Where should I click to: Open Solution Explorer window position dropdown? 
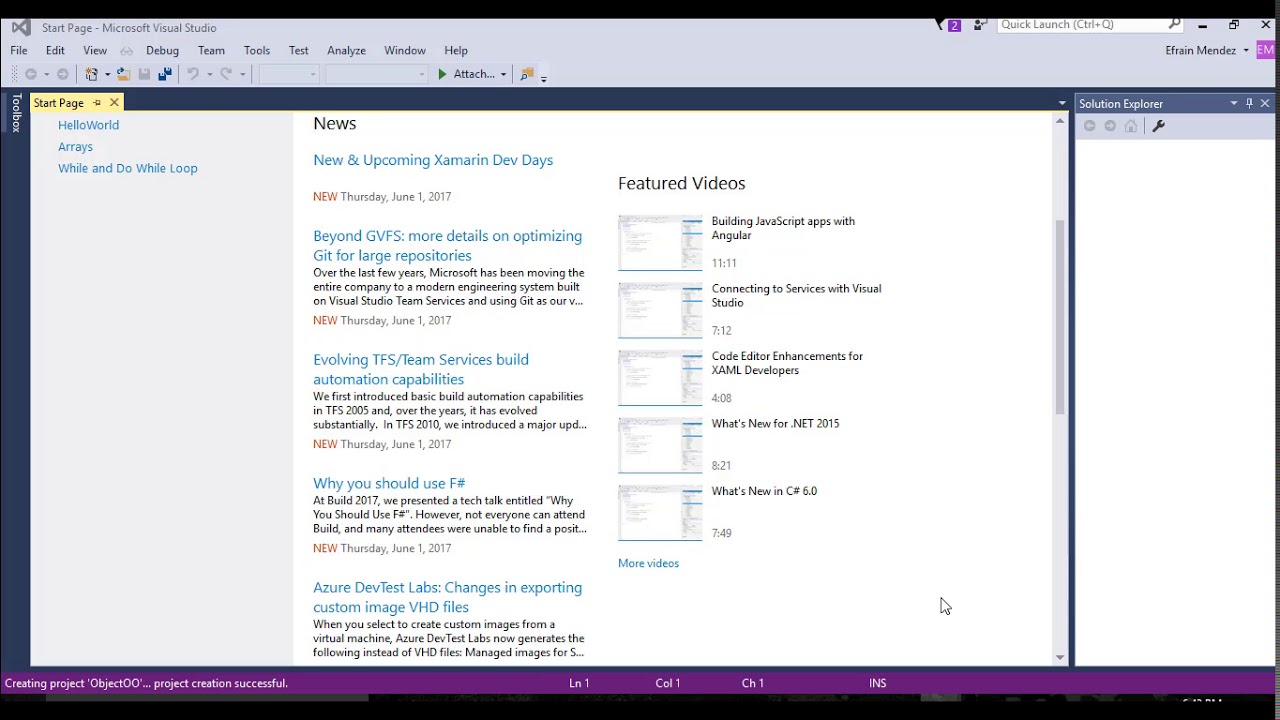coord(1234,103)
